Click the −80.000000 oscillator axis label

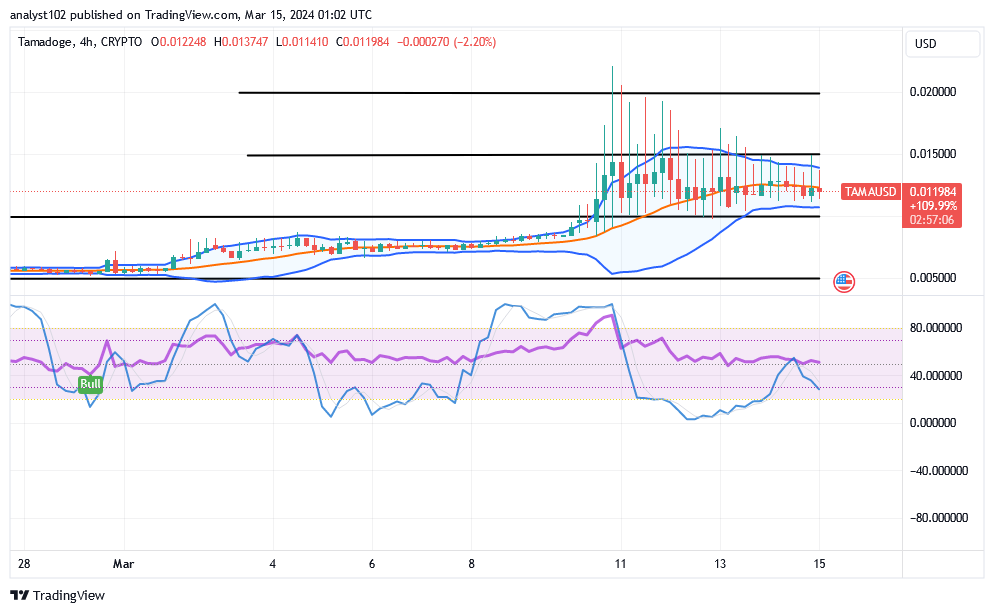(x=939, y=518)
